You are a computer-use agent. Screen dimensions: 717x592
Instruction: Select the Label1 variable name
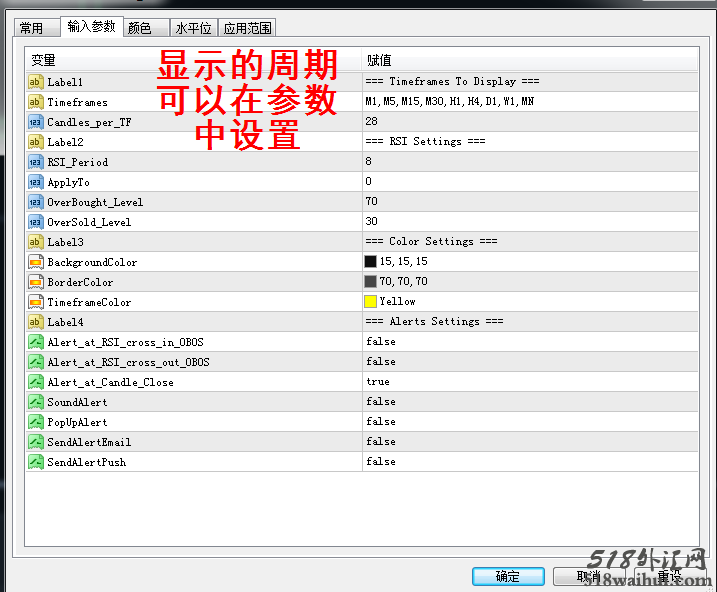tap(65, 82)
